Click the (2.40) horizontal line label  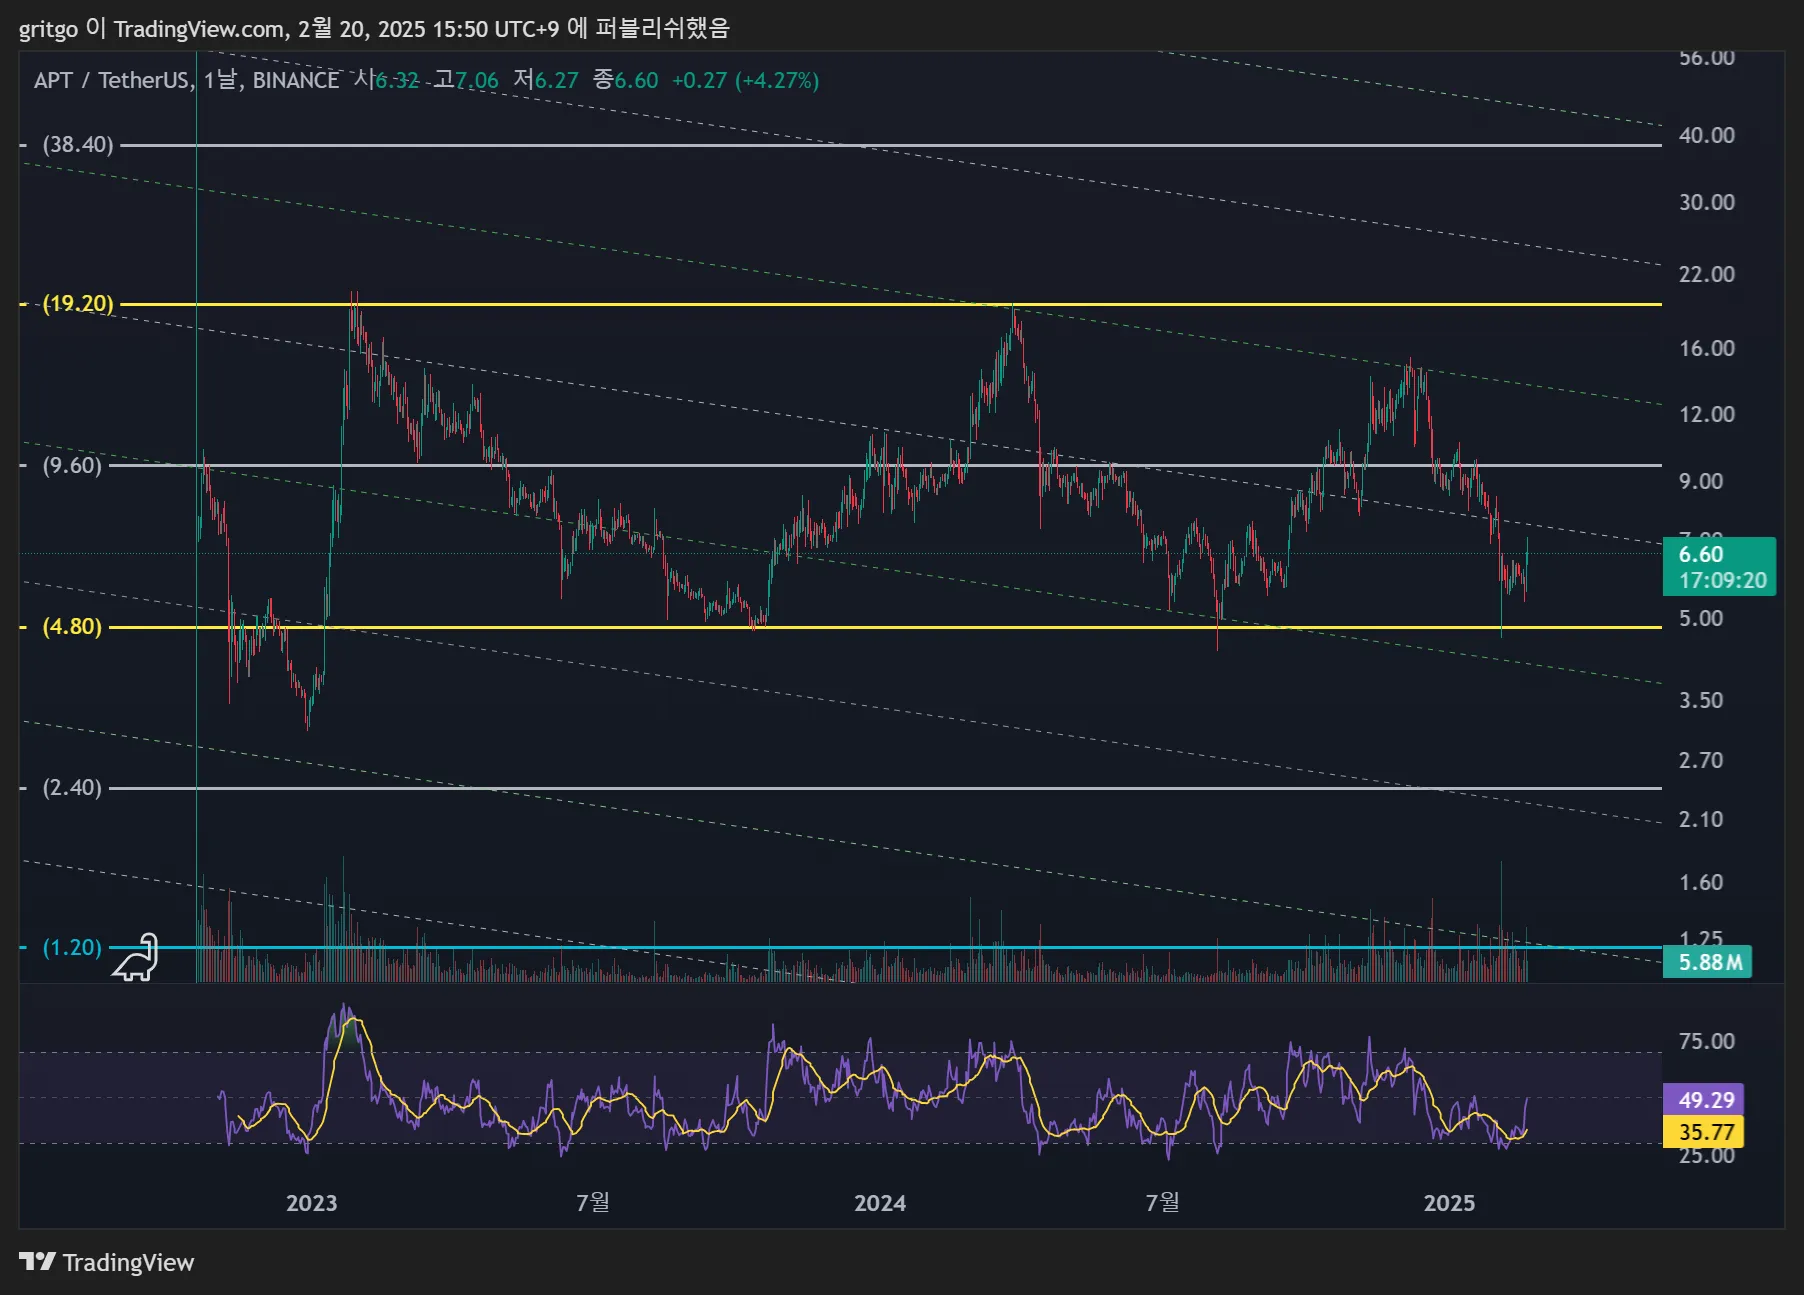(x=72, y=788)
